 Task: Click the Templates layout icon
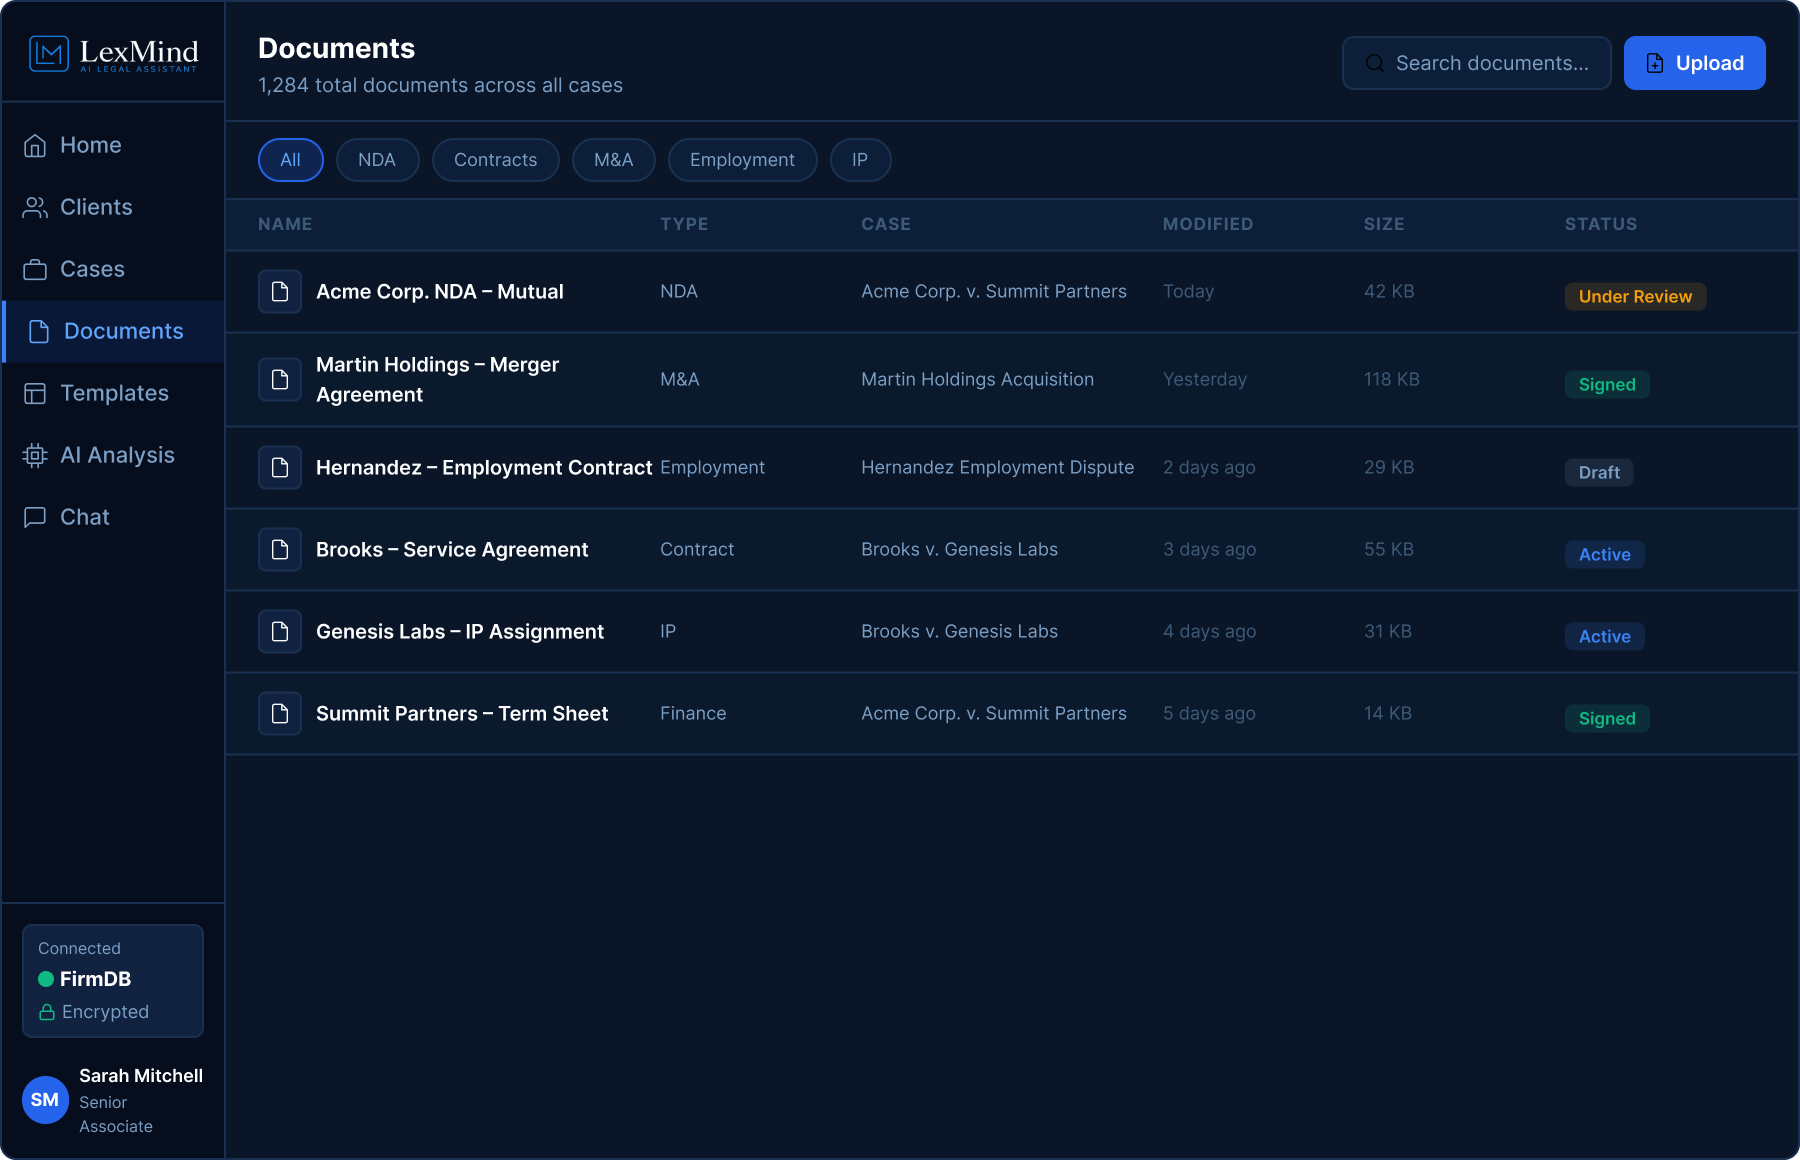click(x=35, y=394)
